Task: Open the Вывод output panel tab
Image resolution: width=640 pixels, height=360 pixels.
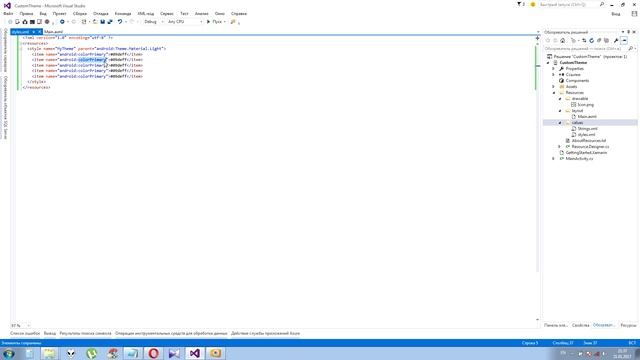Action: 50,333
